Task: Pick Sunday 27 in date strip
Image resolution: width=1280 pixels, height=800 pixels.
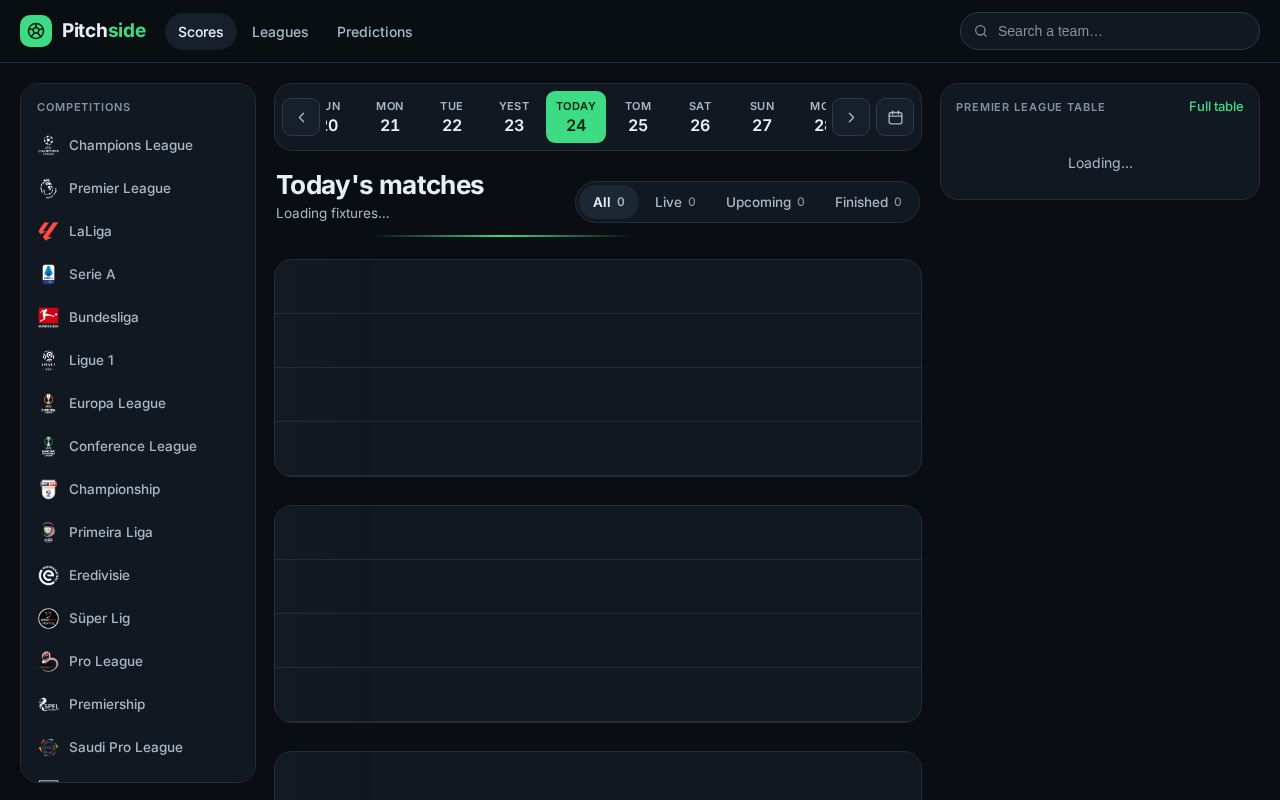Action: 762,117
